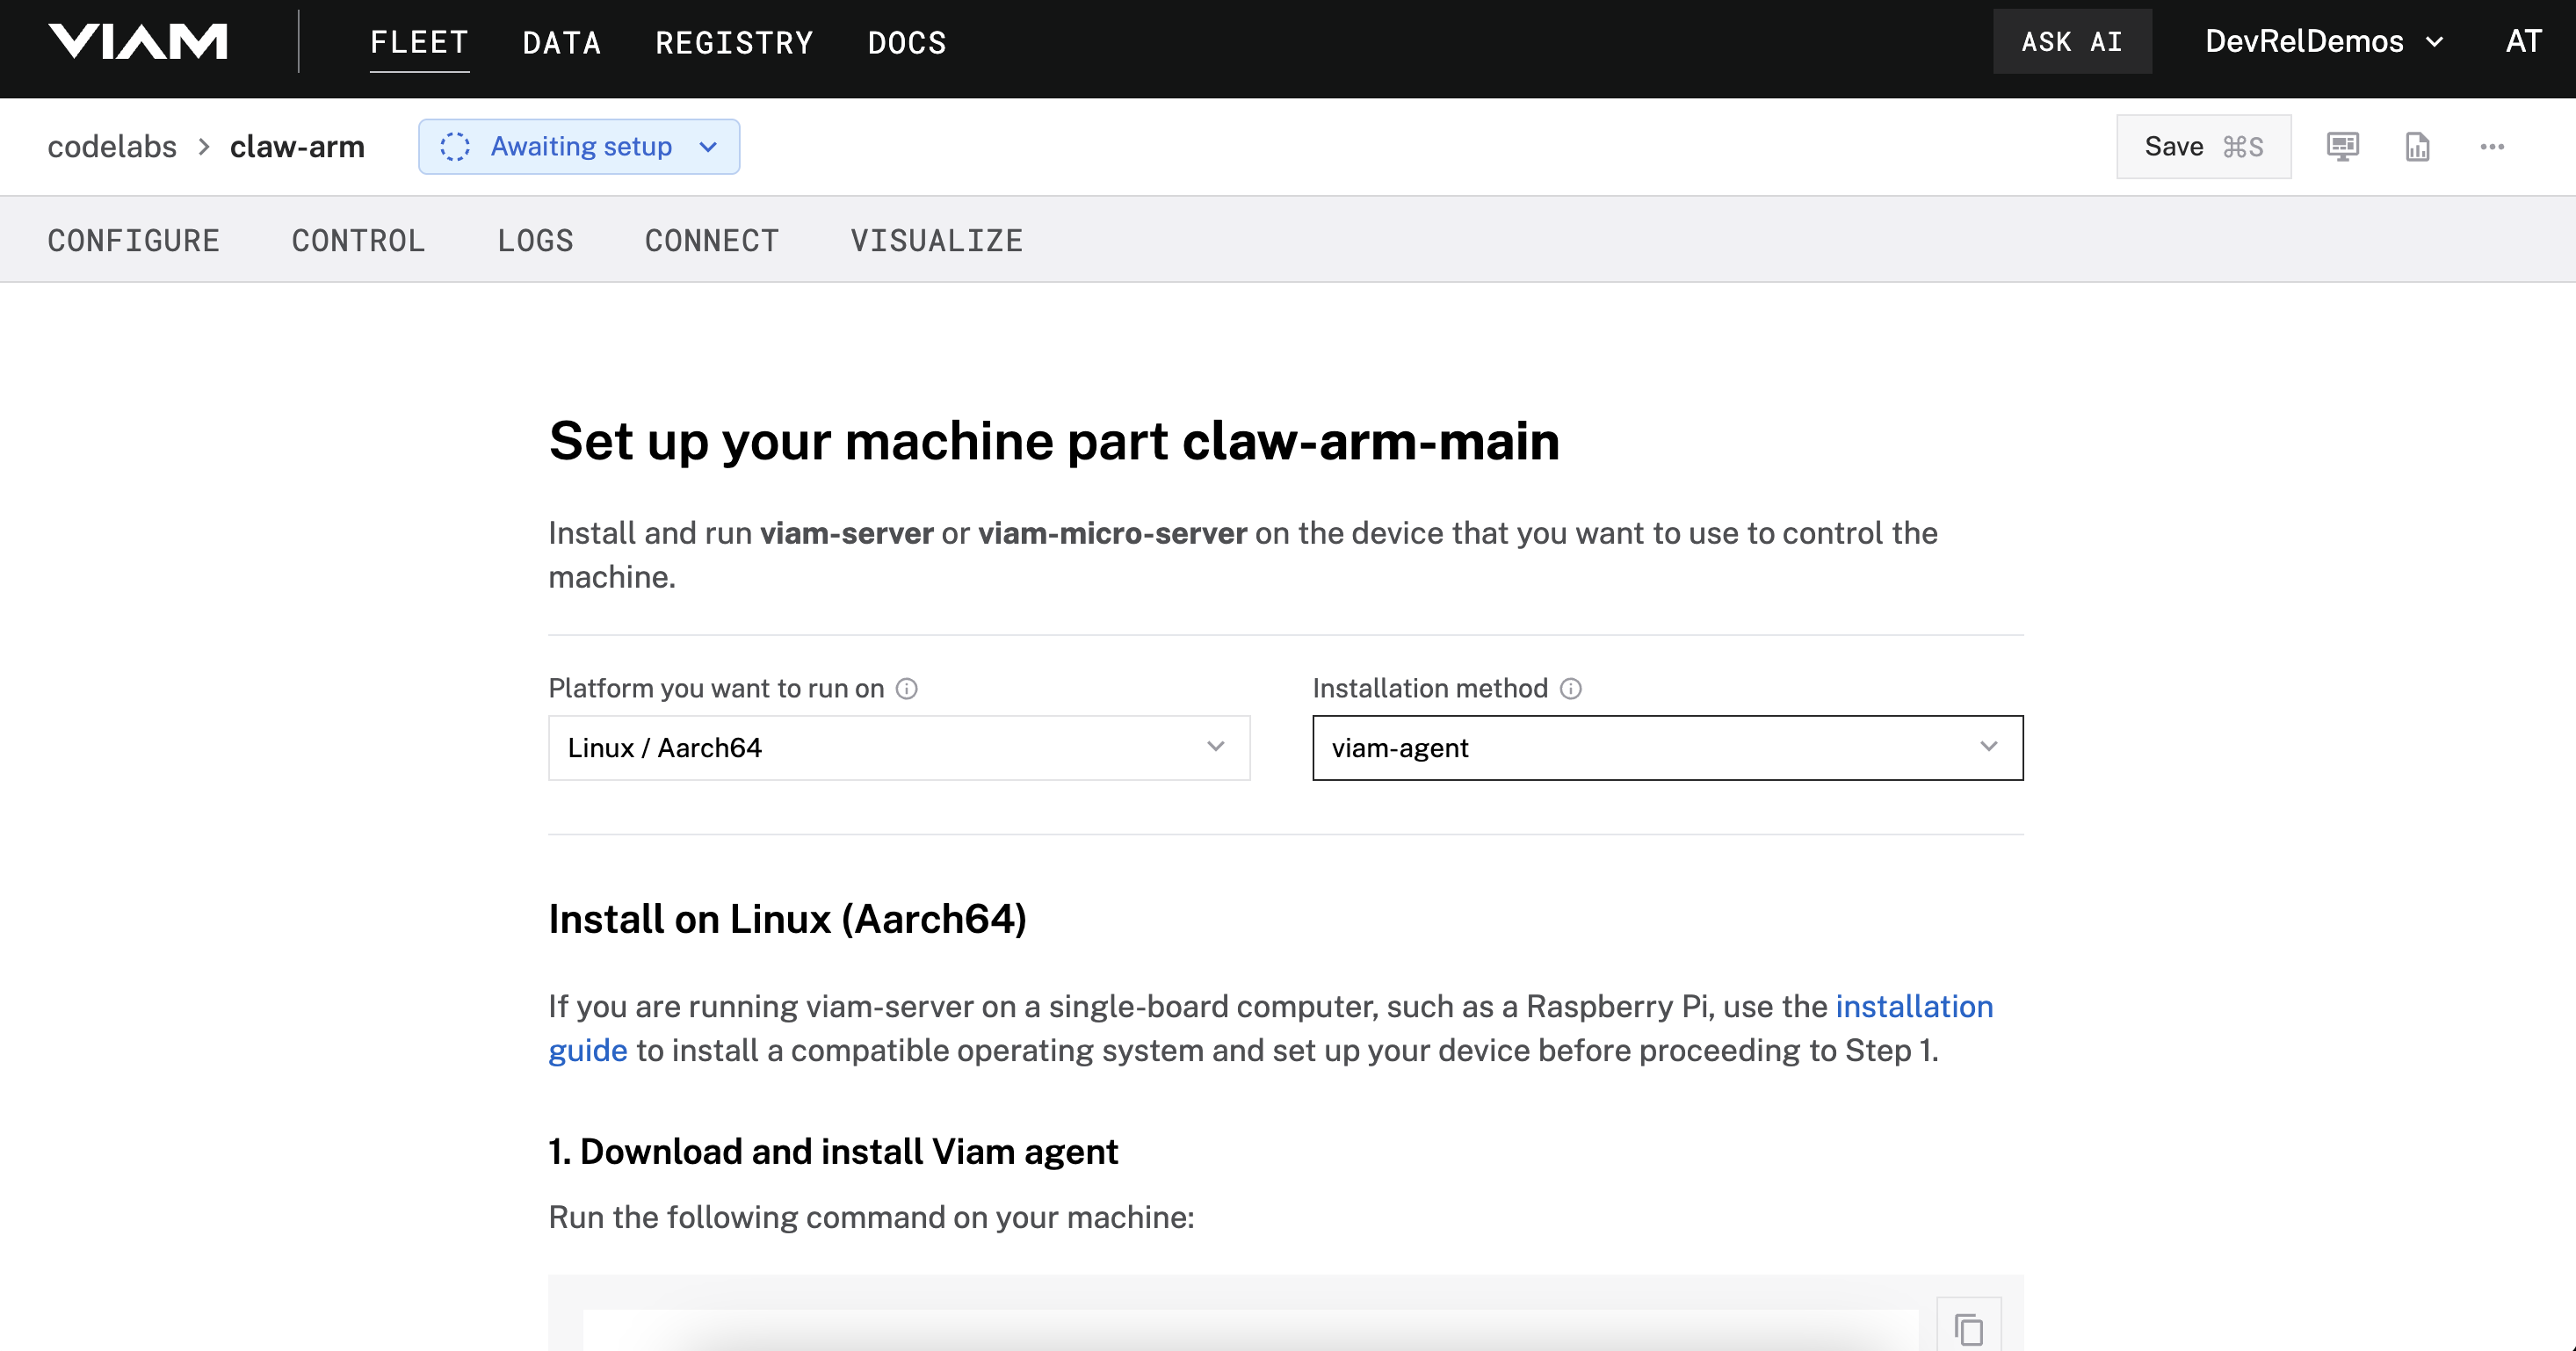Open the DOCS link in top bar

tap(907, 42)
